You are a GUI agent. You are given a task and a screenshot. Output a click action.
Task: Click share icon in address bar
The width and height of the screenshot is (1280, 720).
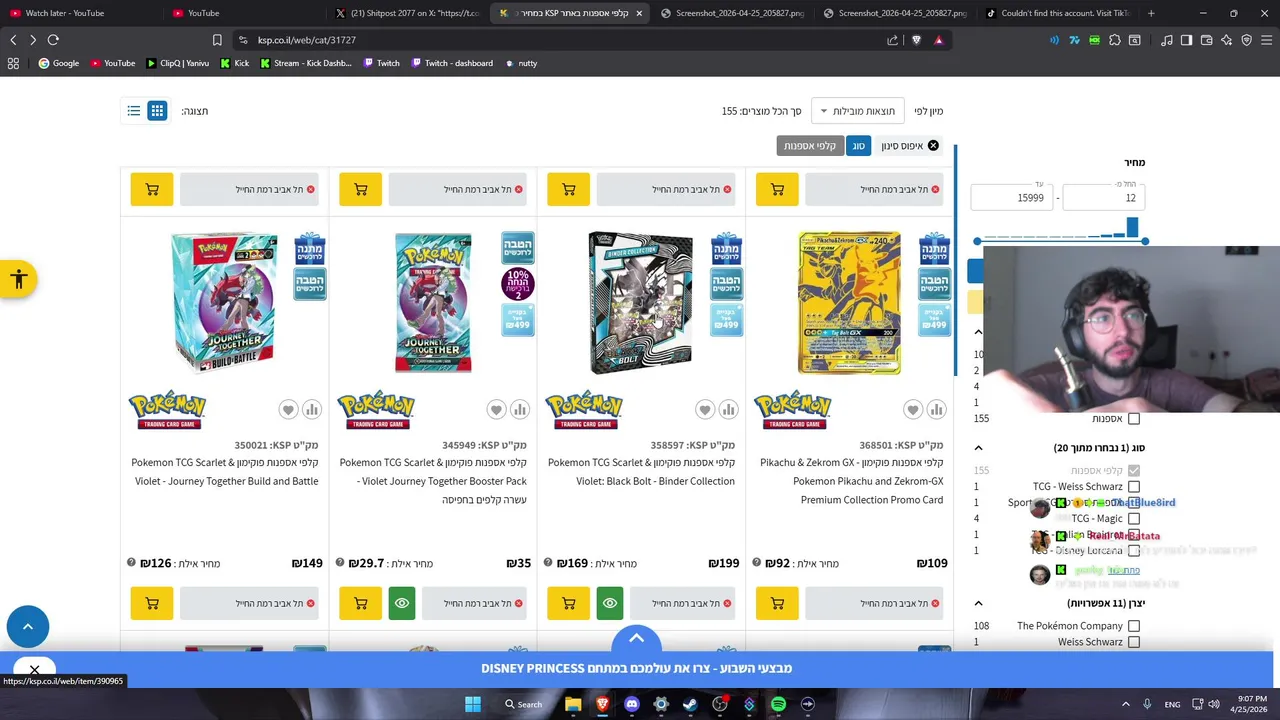(x=892, y=40)
